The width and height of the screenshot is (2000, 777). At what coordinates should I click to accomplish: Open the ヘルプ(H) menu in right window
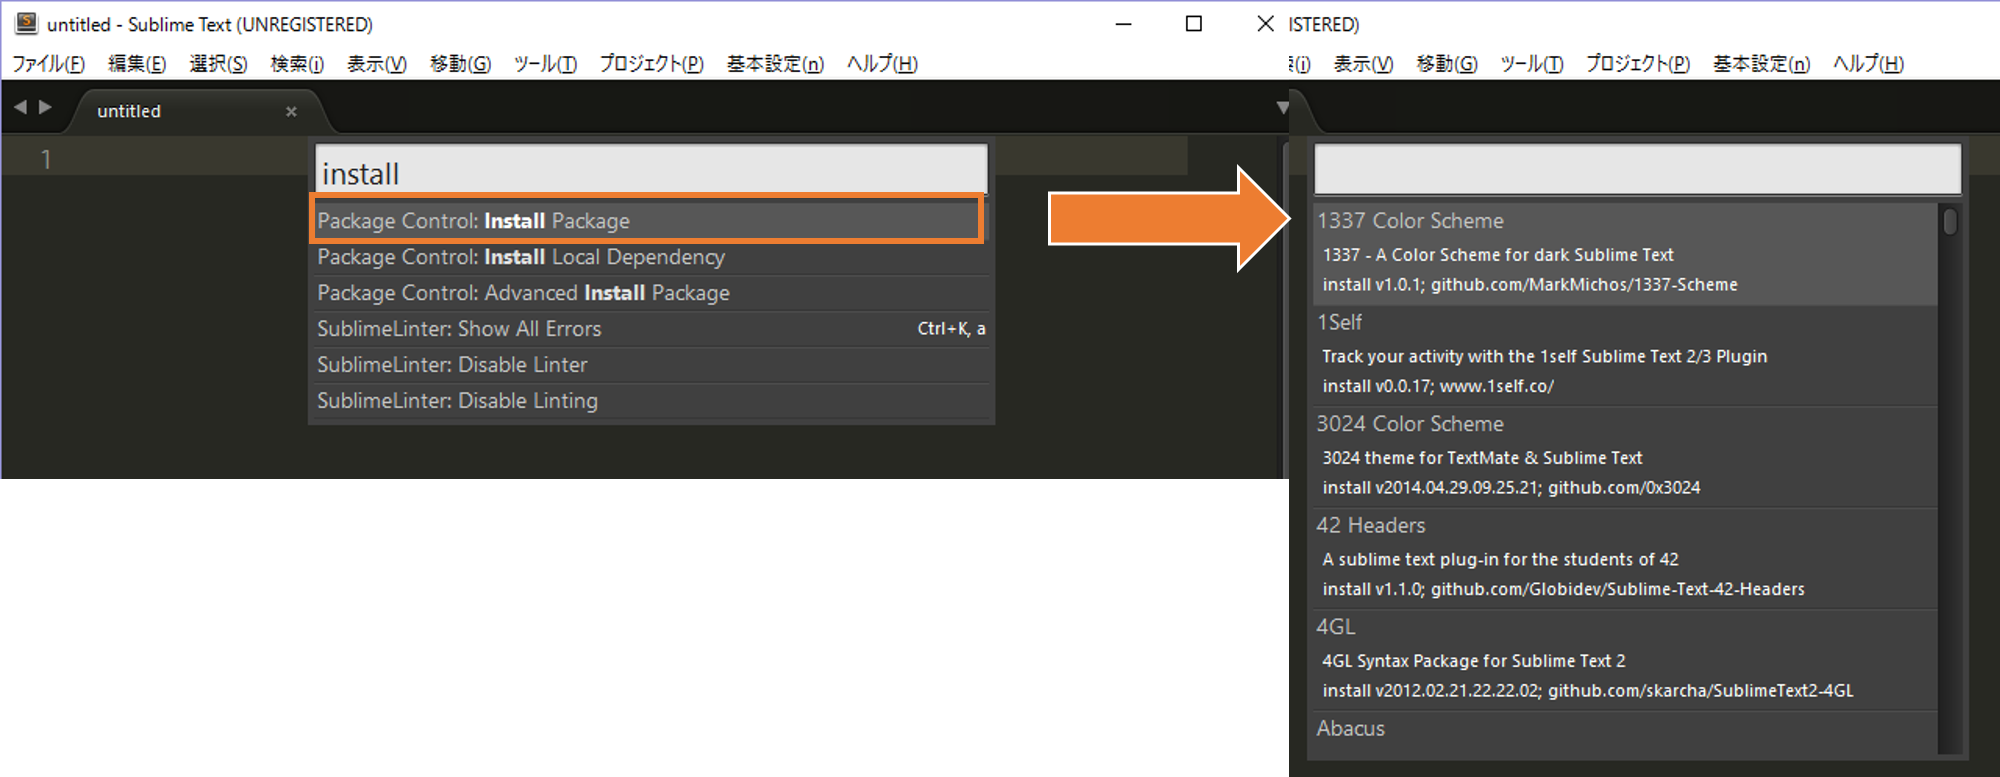coord(1868,64)
